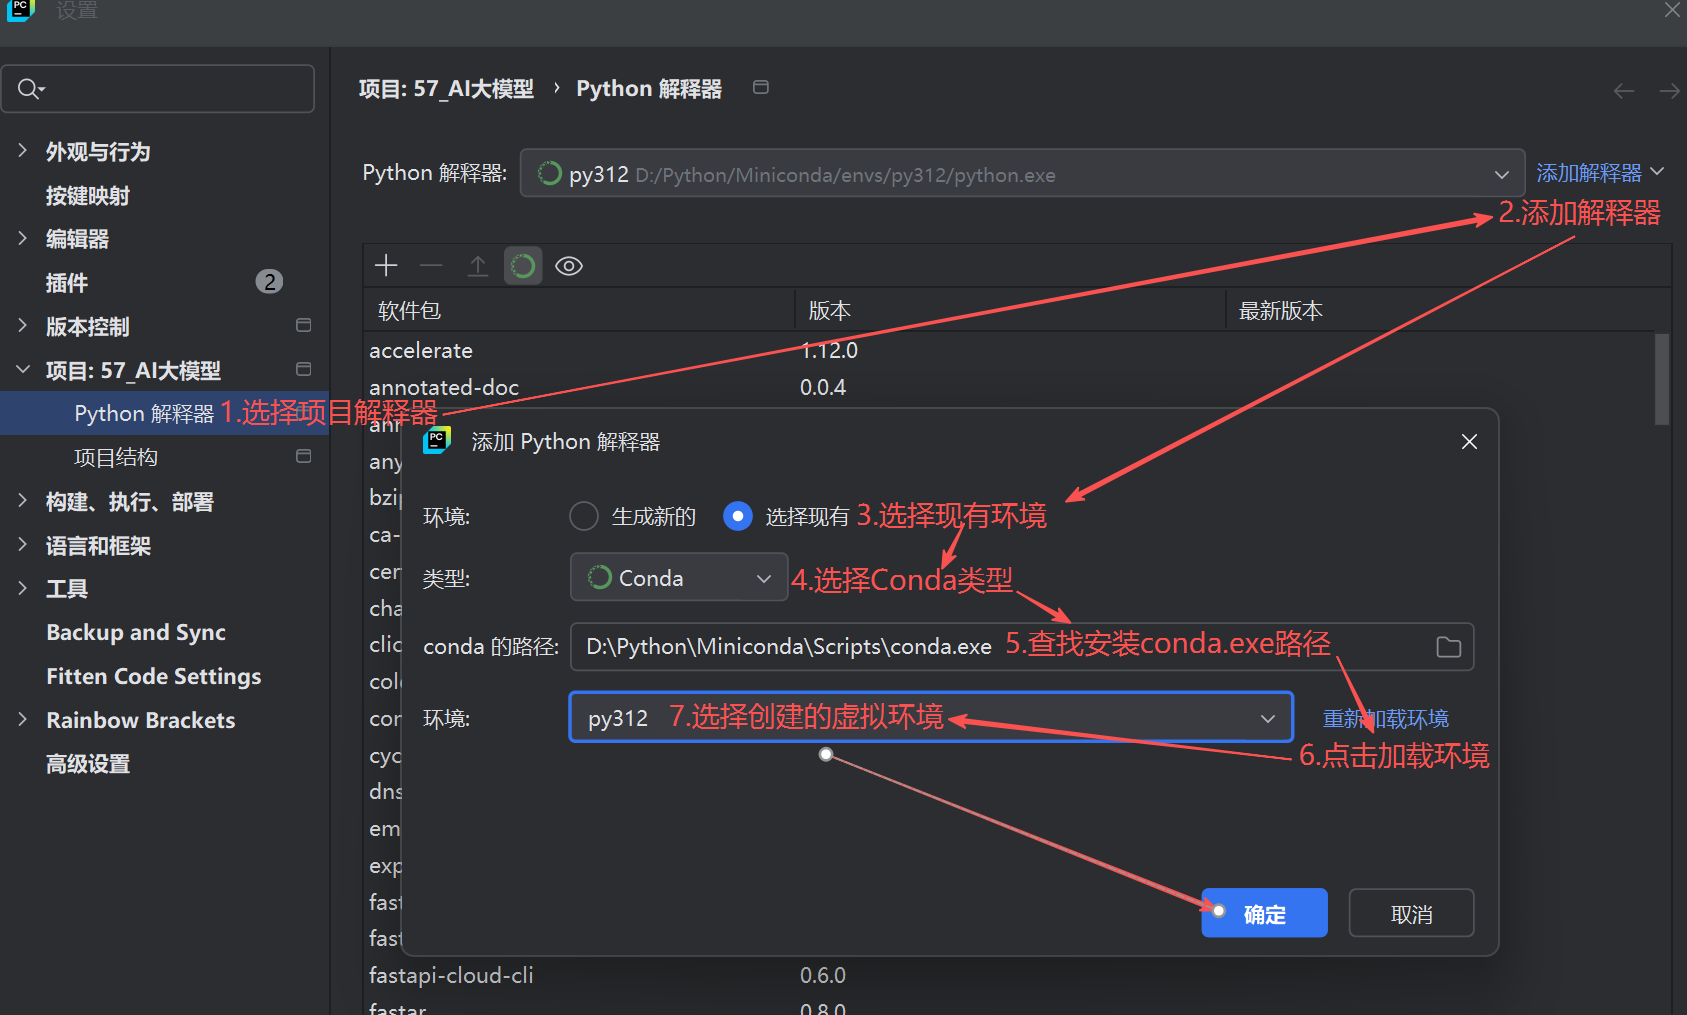Click project icon next to 版本控制
This screenshot has width=1687, height=1015.
pos(304,325)
